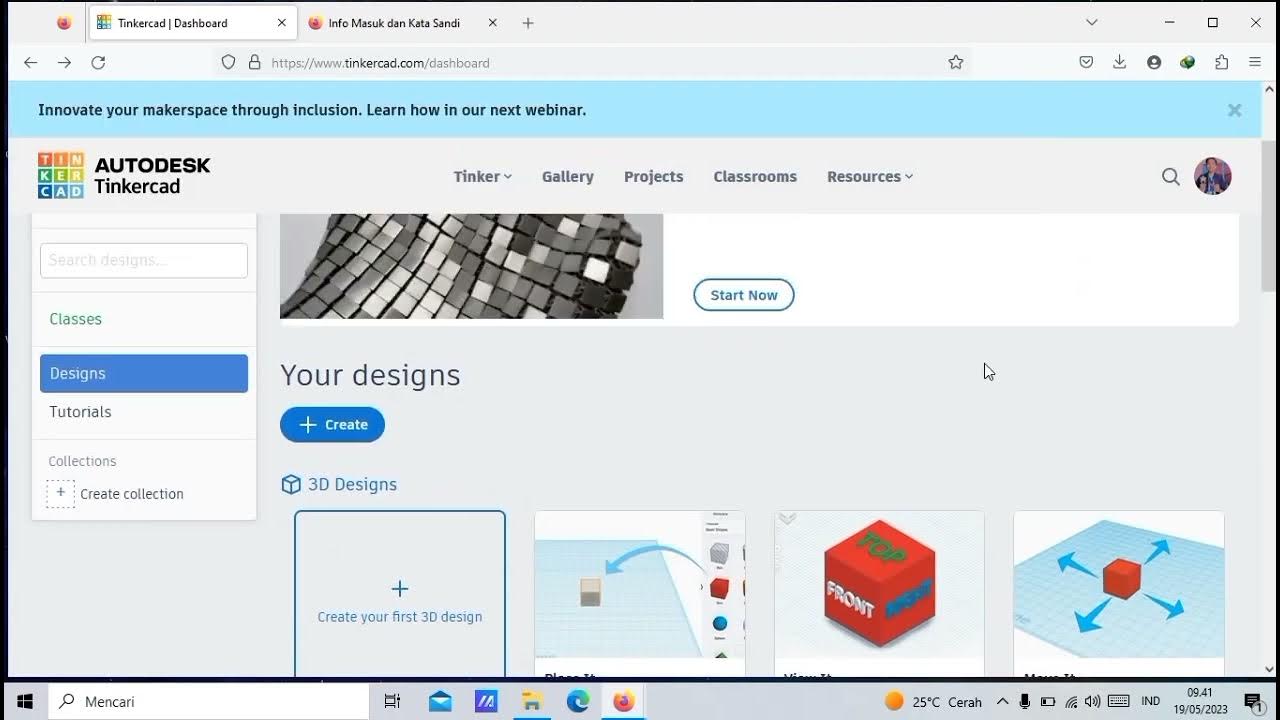Click the volume speaker tray icon
Viewport: 1280px width, 720px height.
pyautogui.click(x=1092, y=702)
